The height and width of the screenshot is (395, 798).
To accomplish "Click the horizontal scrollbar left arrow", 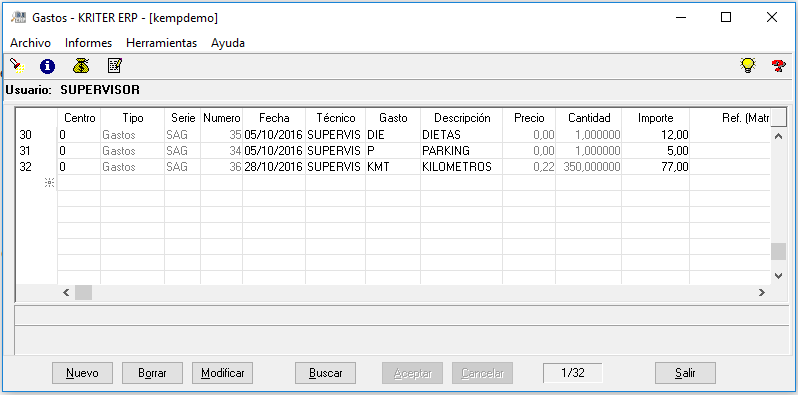I will 66,293.
